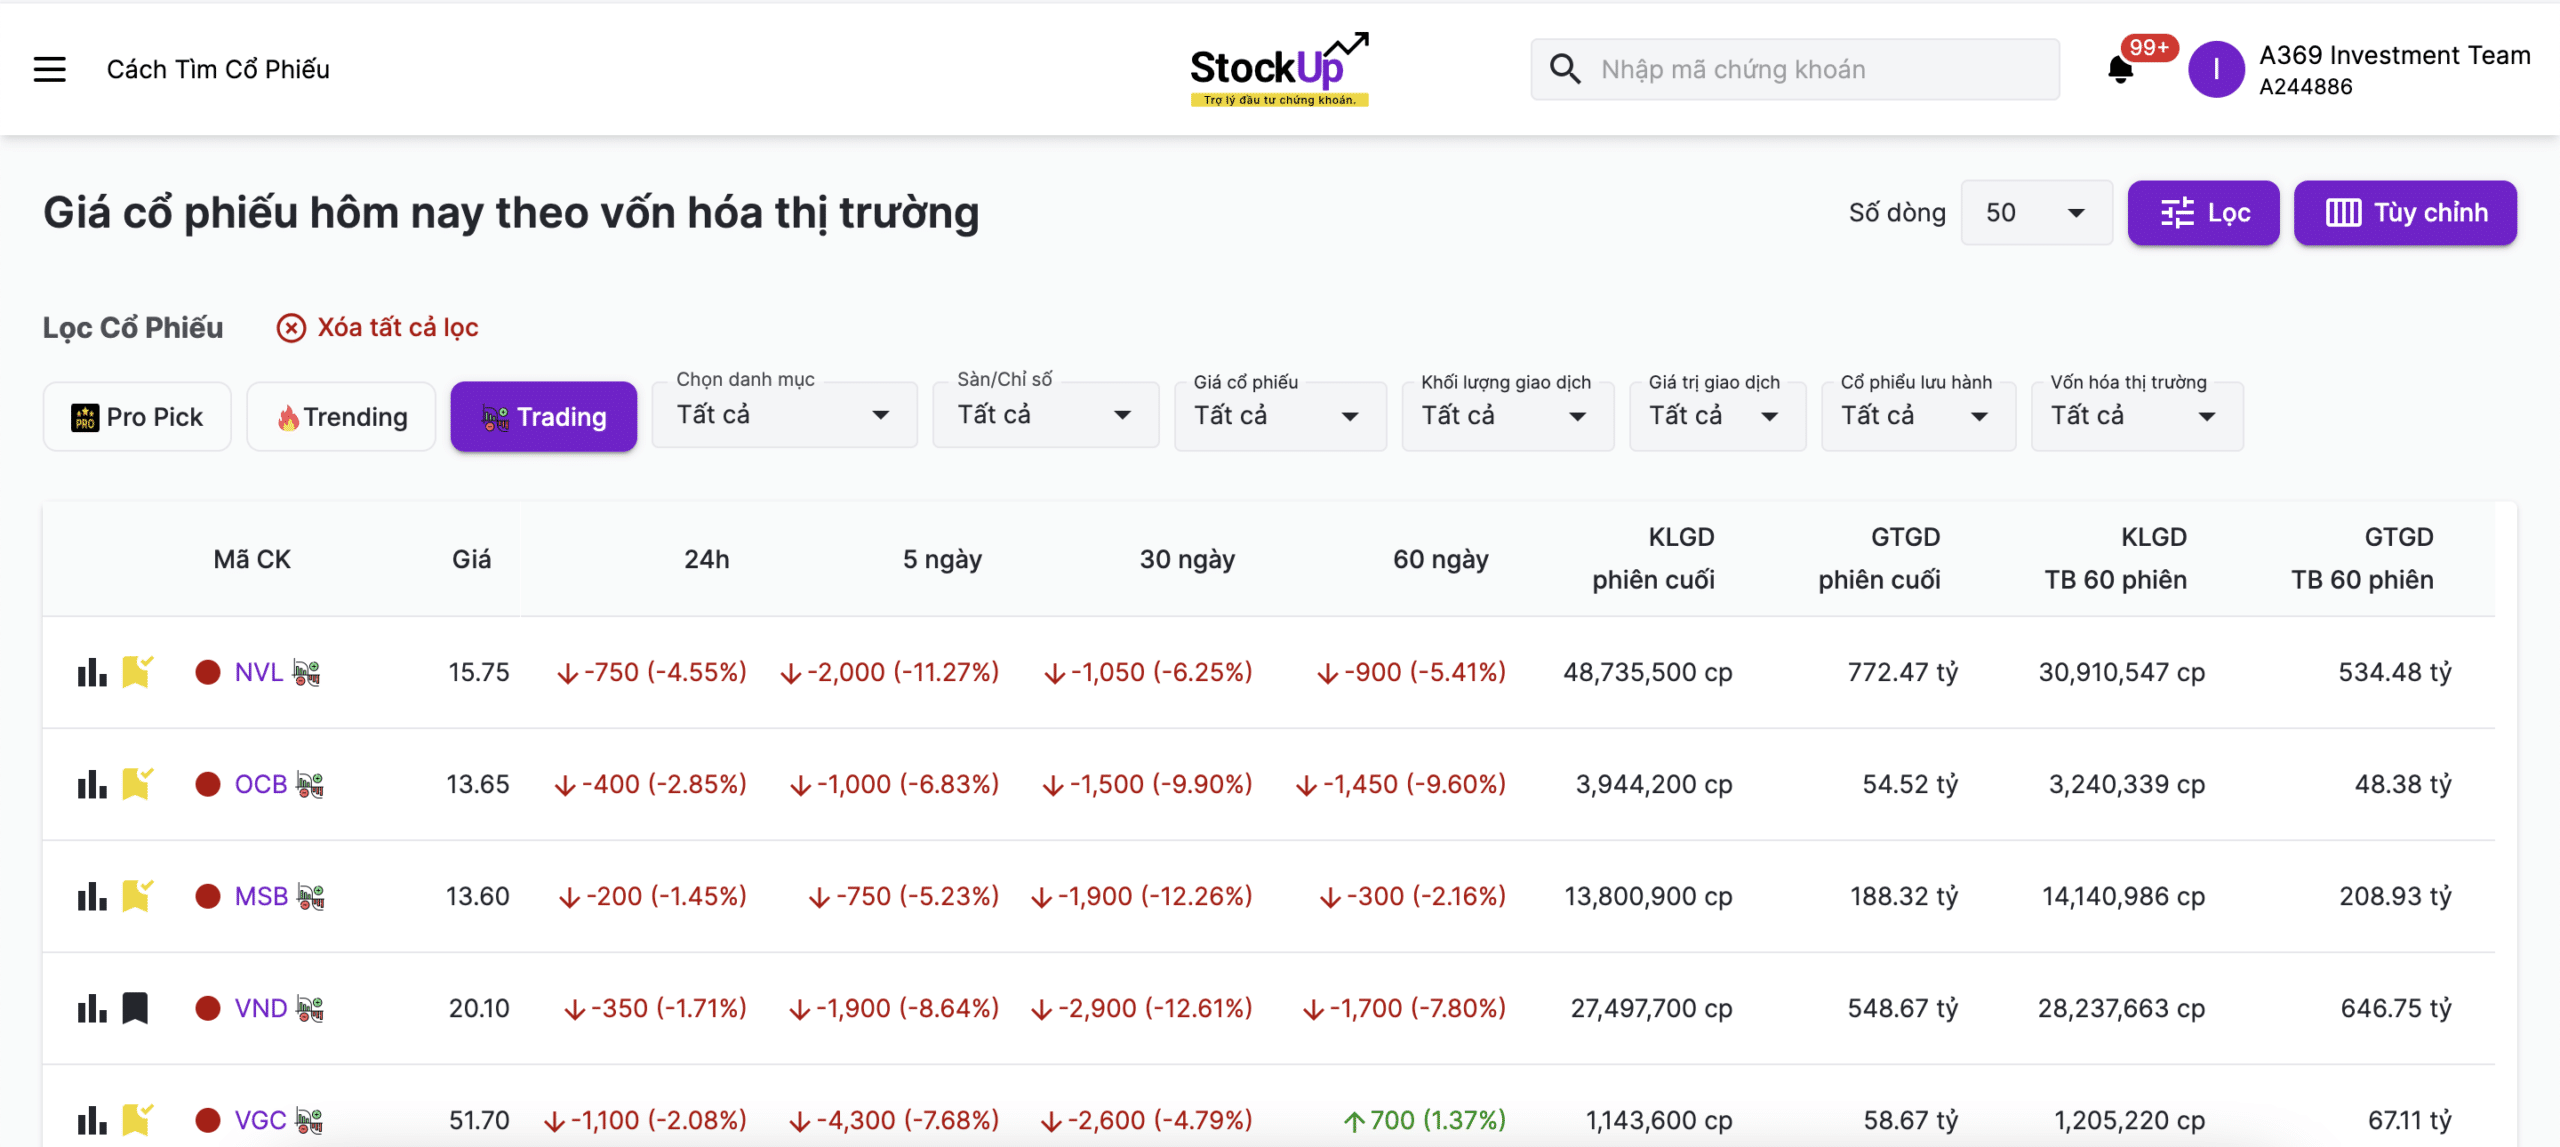
Task: Sort by the Giá column header
Action: click(471, 559)
